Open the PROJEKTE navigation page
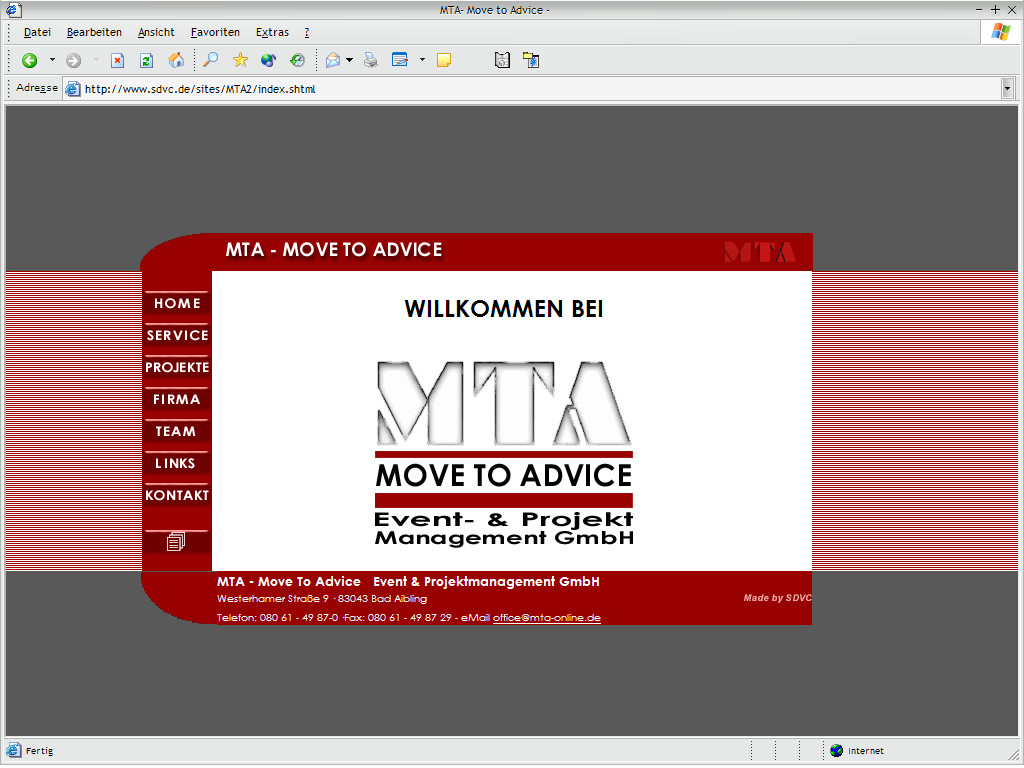The width and height of the screenshot is (1024, 768). pos(177,368)
